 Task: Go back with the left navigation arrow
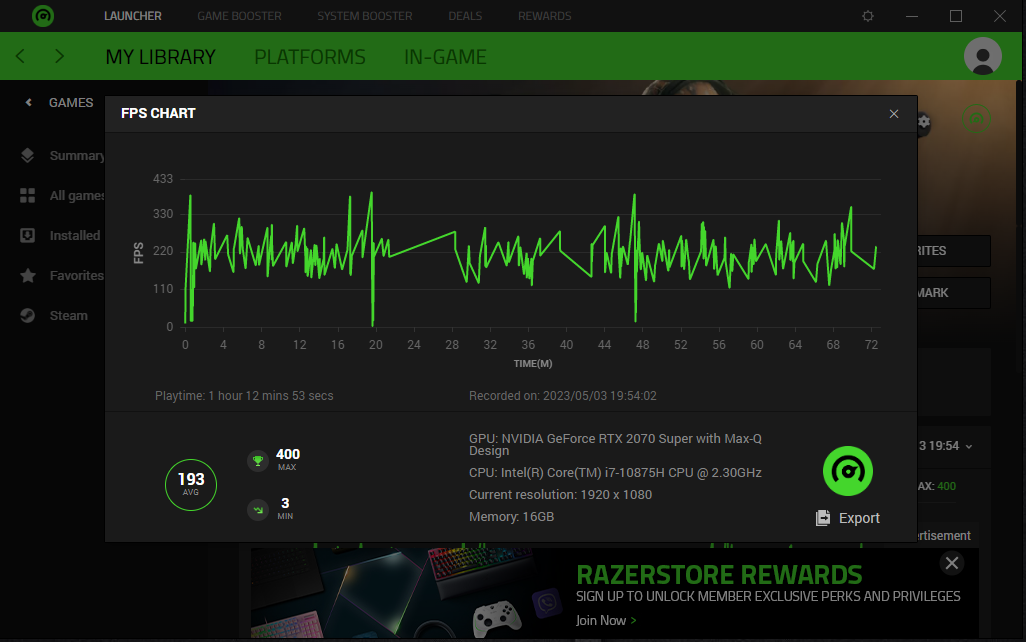pyautogui.click(x=20, y=56)
